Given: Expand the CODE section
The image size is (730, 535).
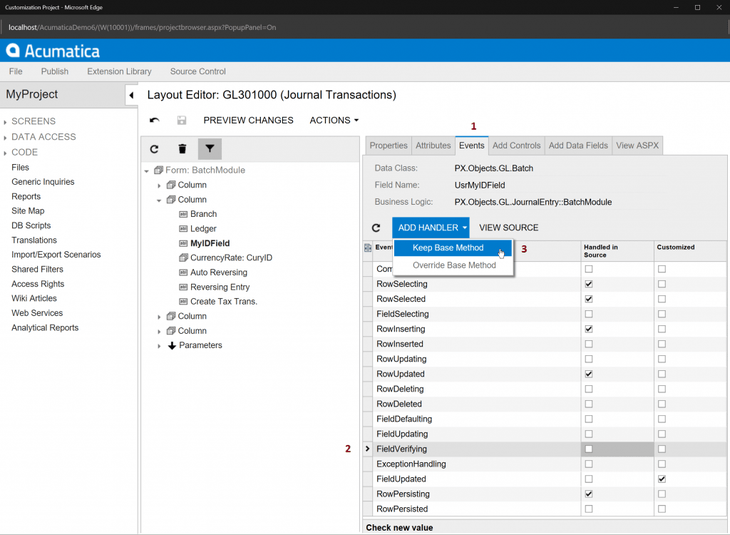Looking at the screenshot, I should [5, 153].
